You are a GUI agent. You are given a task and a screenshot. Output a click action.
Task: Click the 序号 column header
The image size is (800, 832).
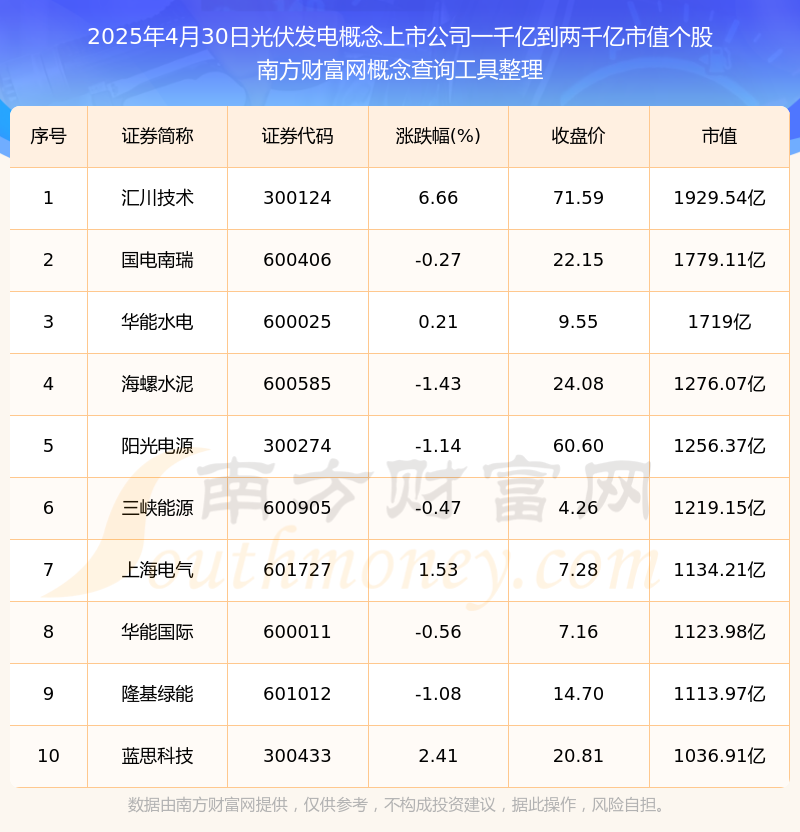(48, 136)
